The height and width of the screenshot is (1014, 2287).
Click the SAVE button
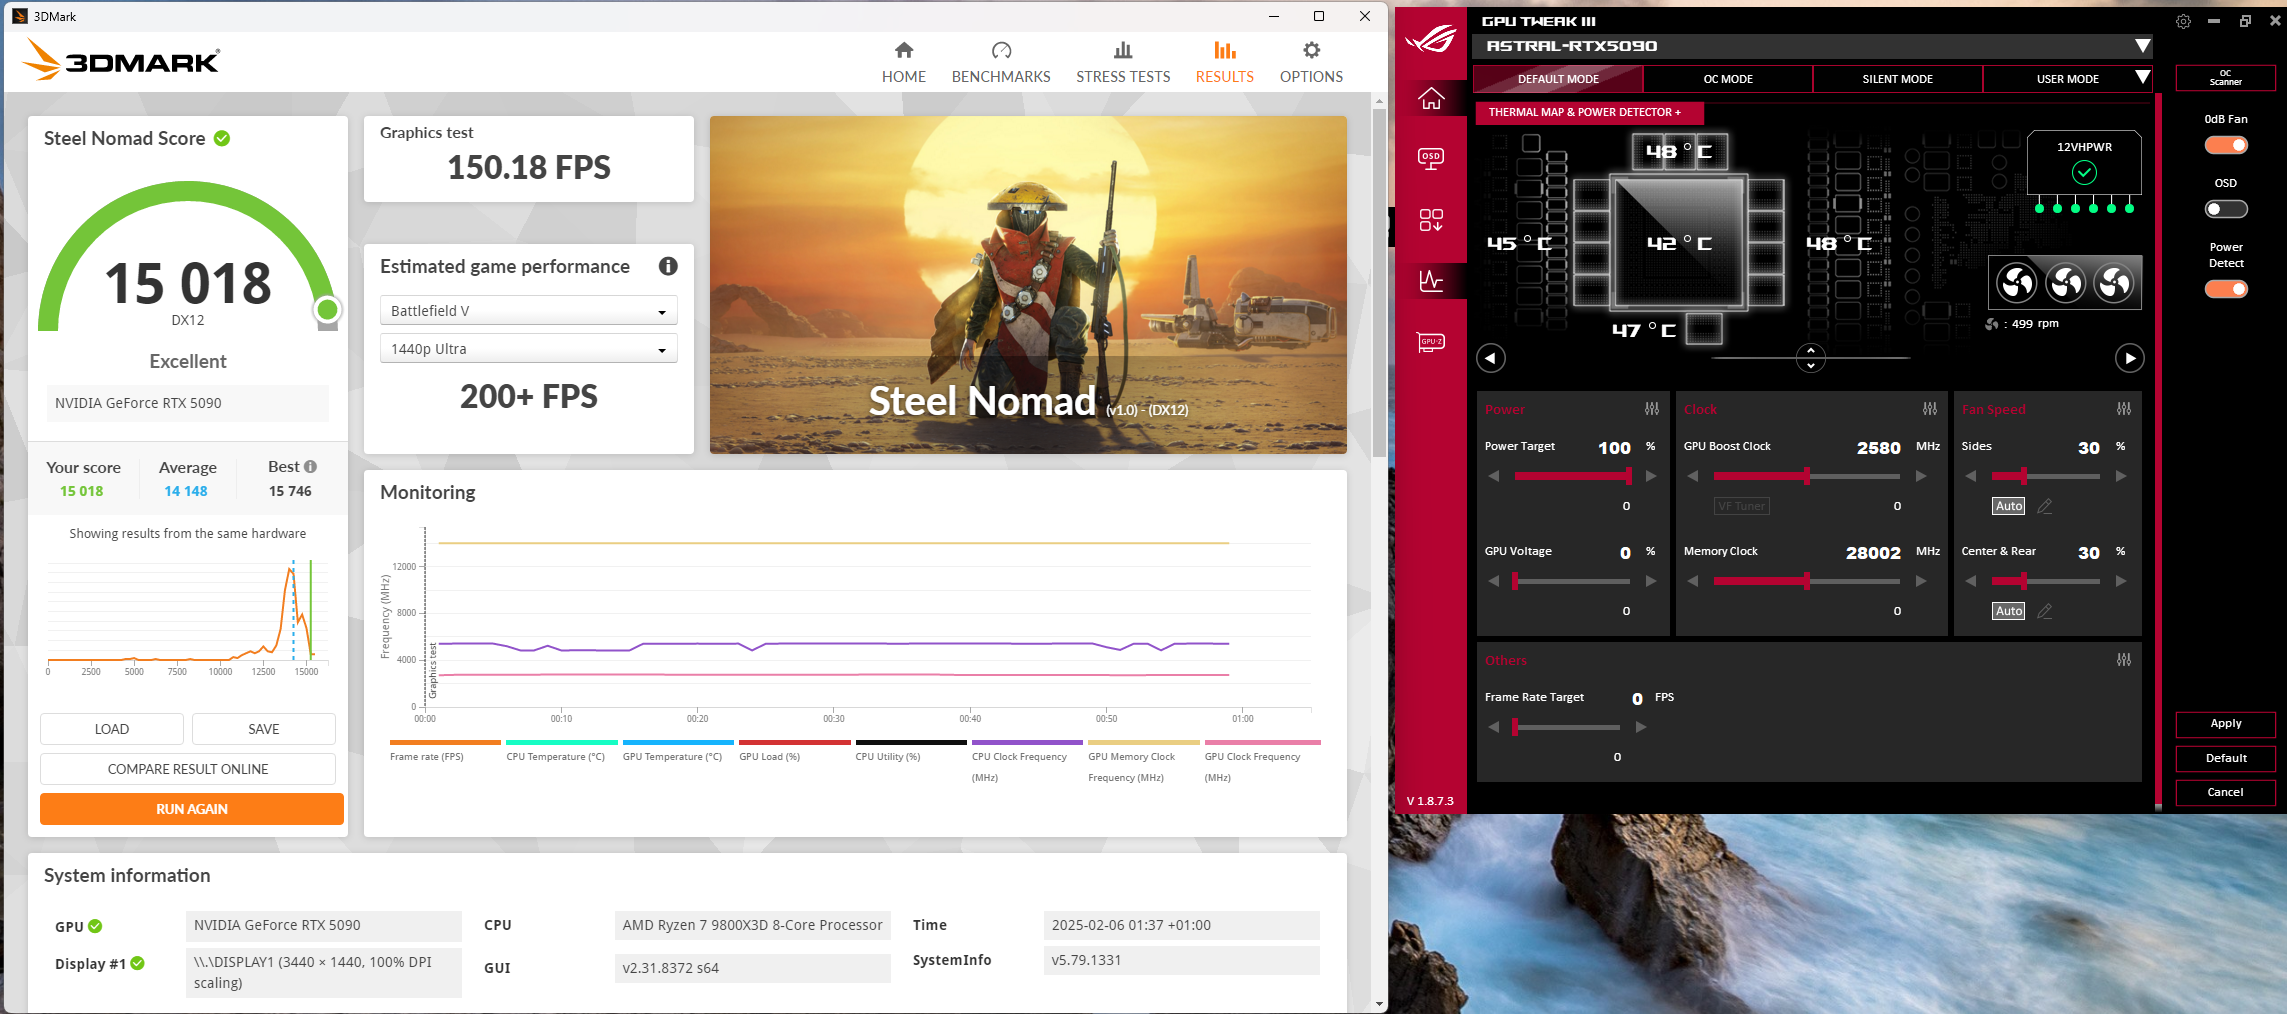point(264,729)
